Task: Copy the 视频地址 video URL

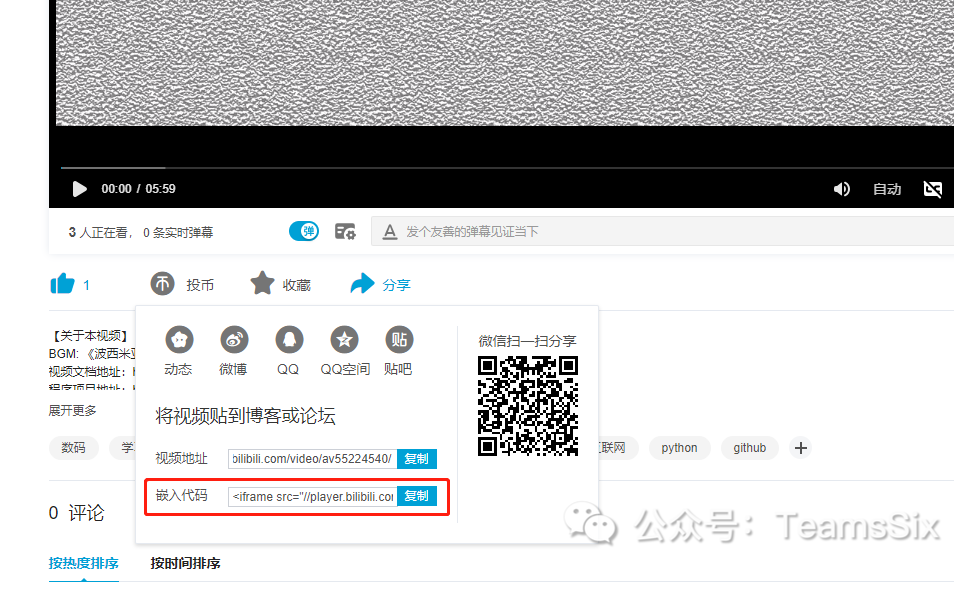Action: point(417,459)
